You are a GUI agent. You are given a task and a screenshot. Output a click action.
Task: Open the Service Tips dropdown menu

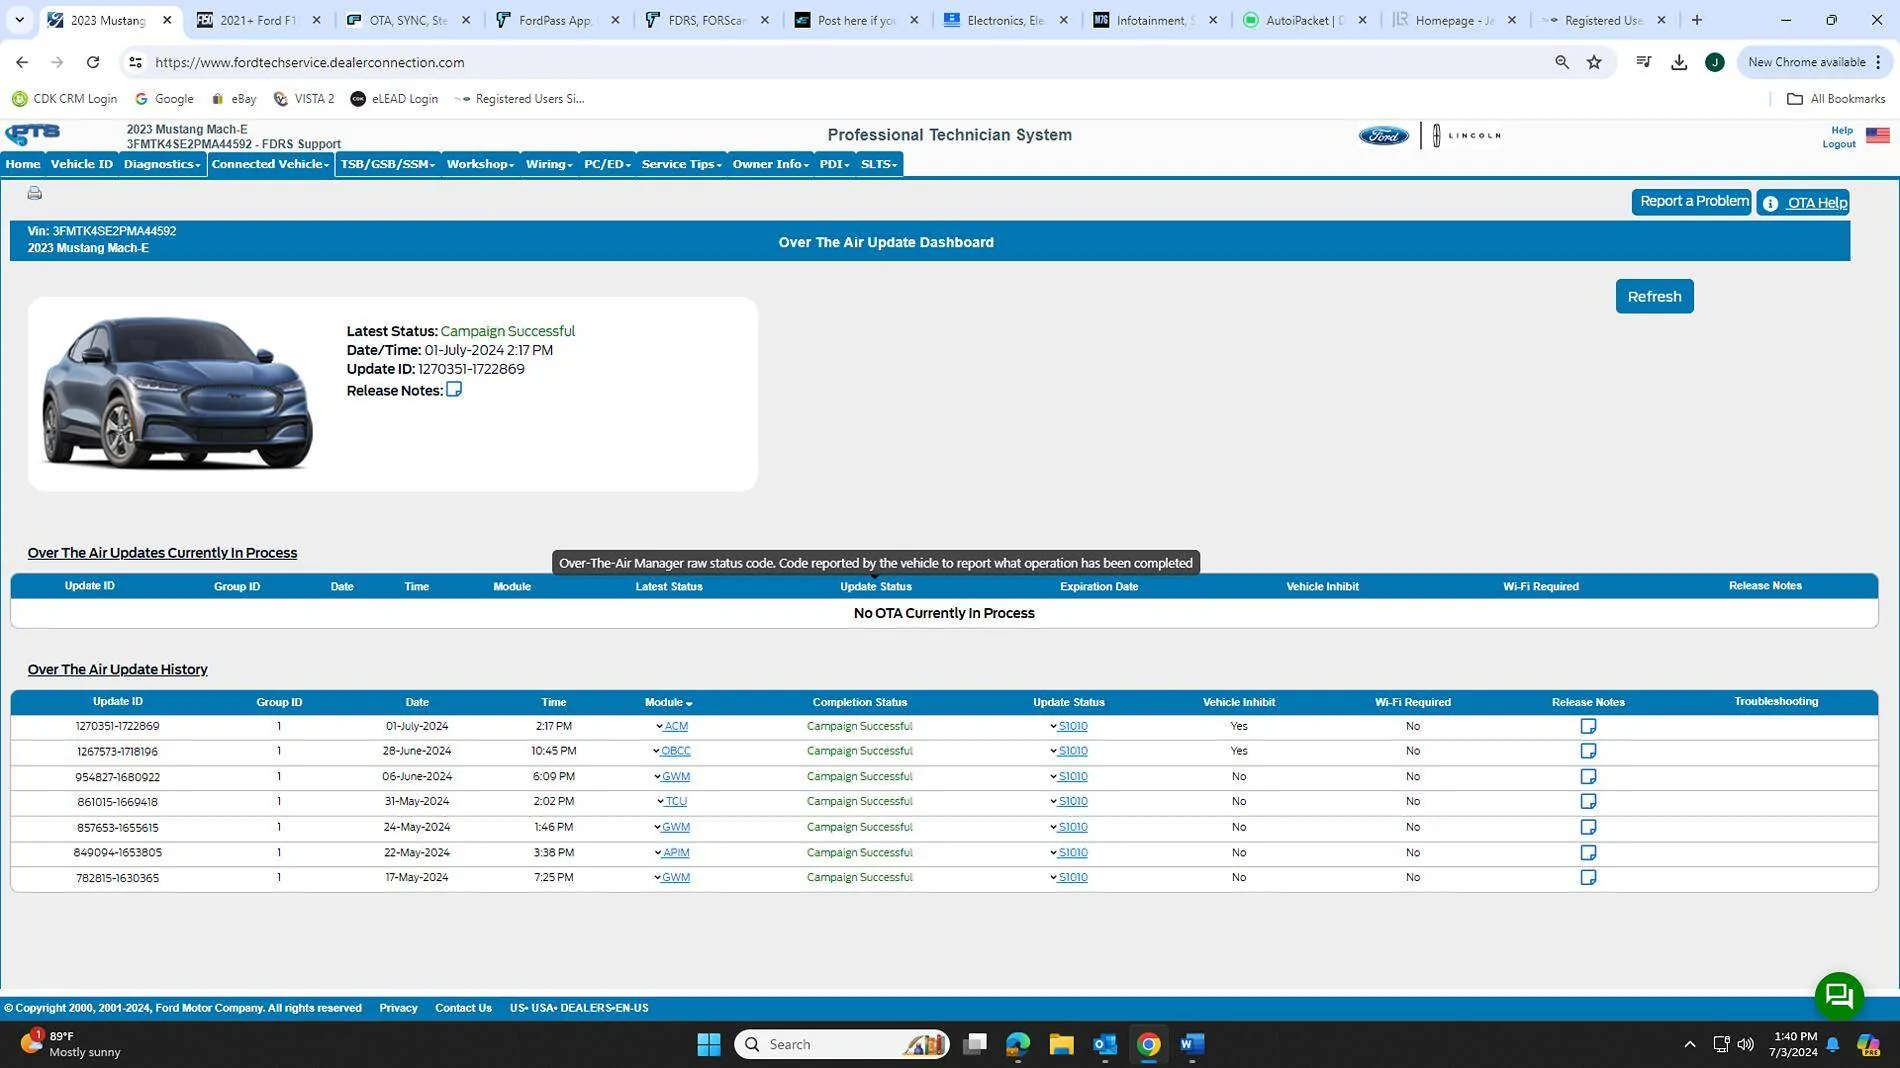(681, 164)
